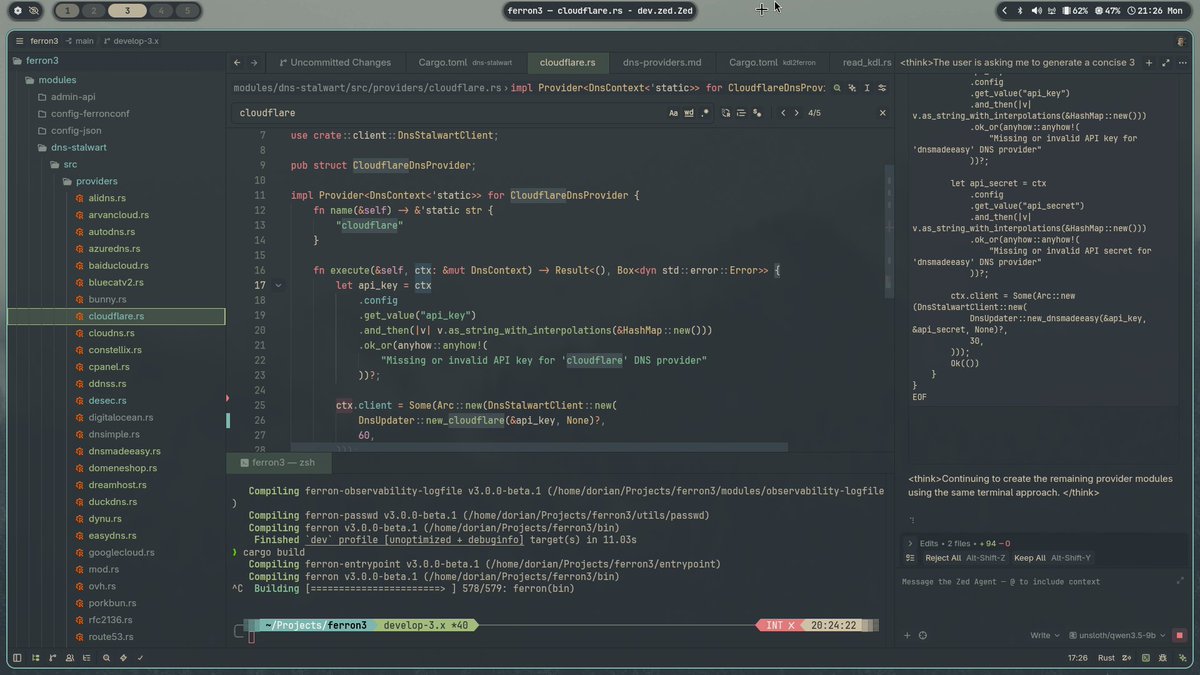Start a new agent thread with plus icon

(1149, 62)
